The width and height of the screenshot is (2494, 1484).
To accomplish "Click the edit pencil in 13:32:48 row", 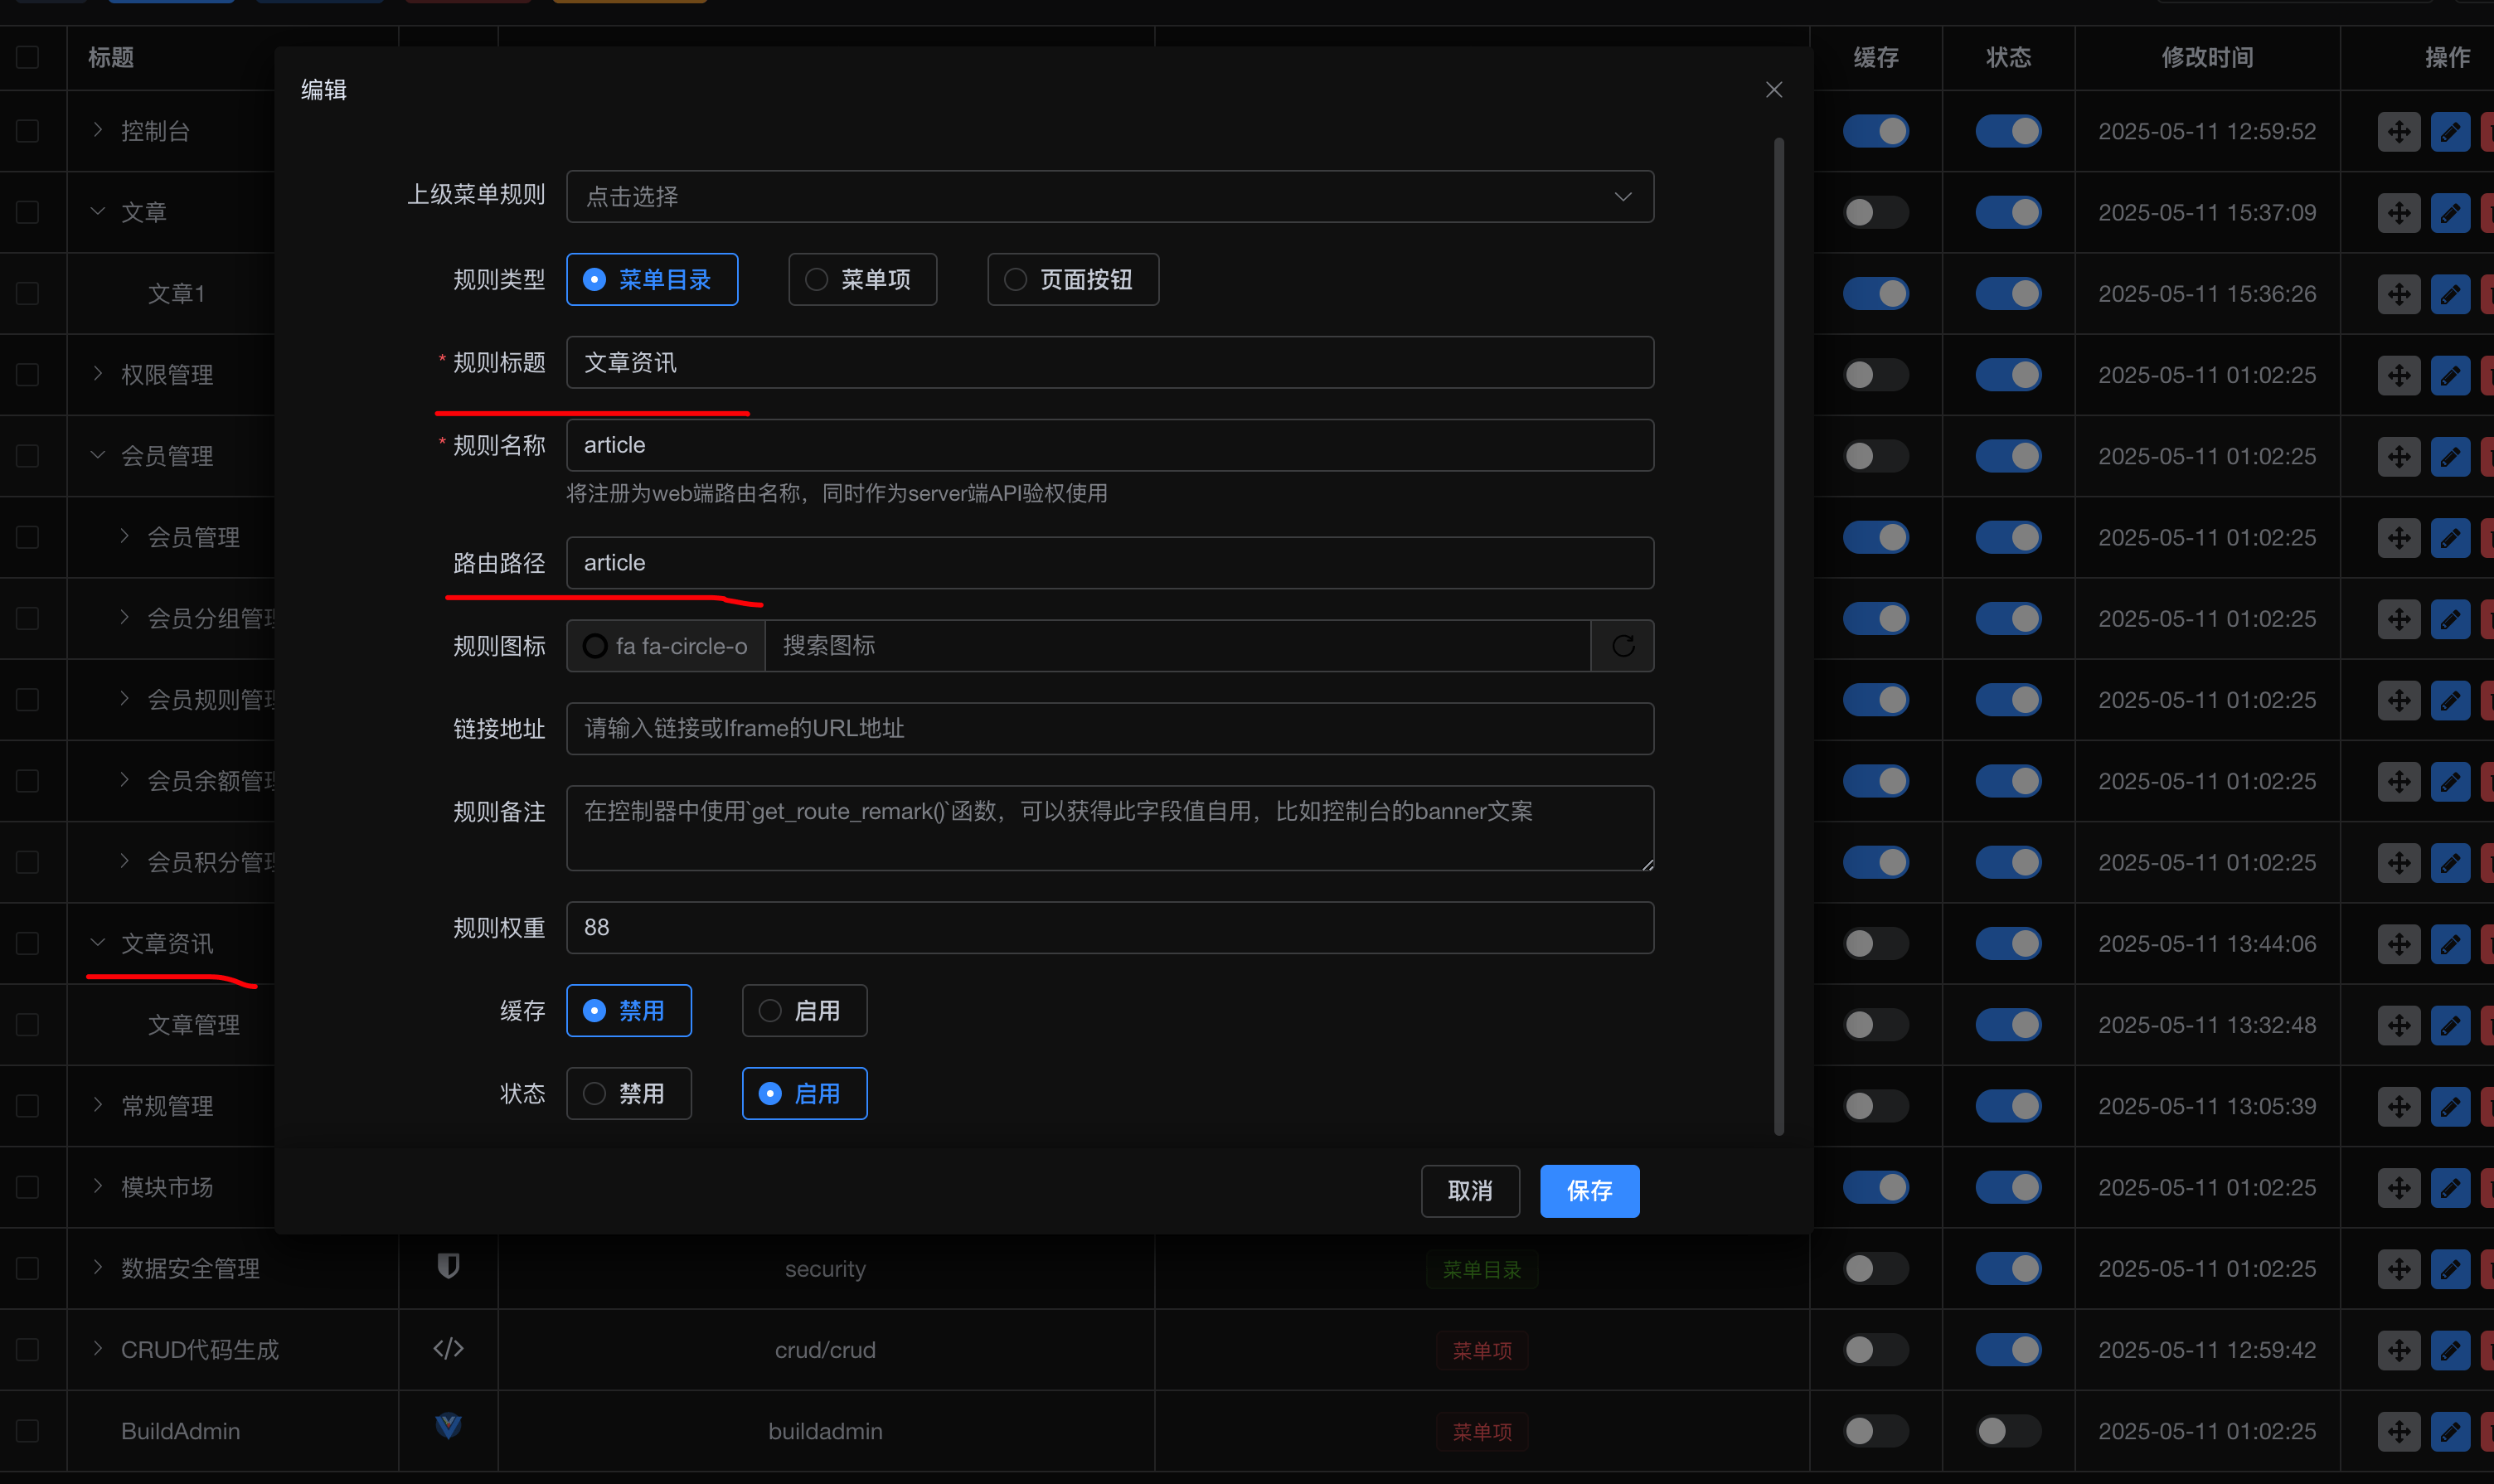I will (2450, 1025).
